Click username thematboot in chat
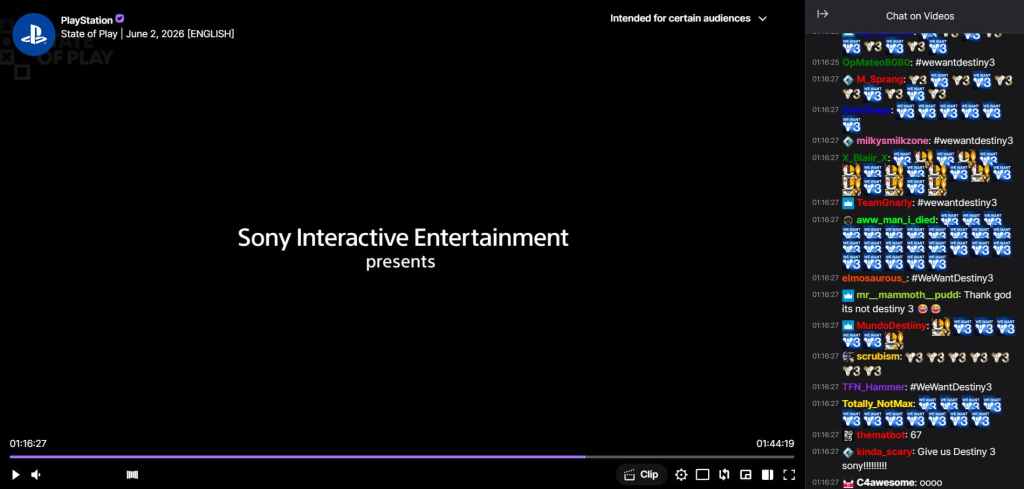Viewport: 1024px width, 489px height. [x=880, y=435]
